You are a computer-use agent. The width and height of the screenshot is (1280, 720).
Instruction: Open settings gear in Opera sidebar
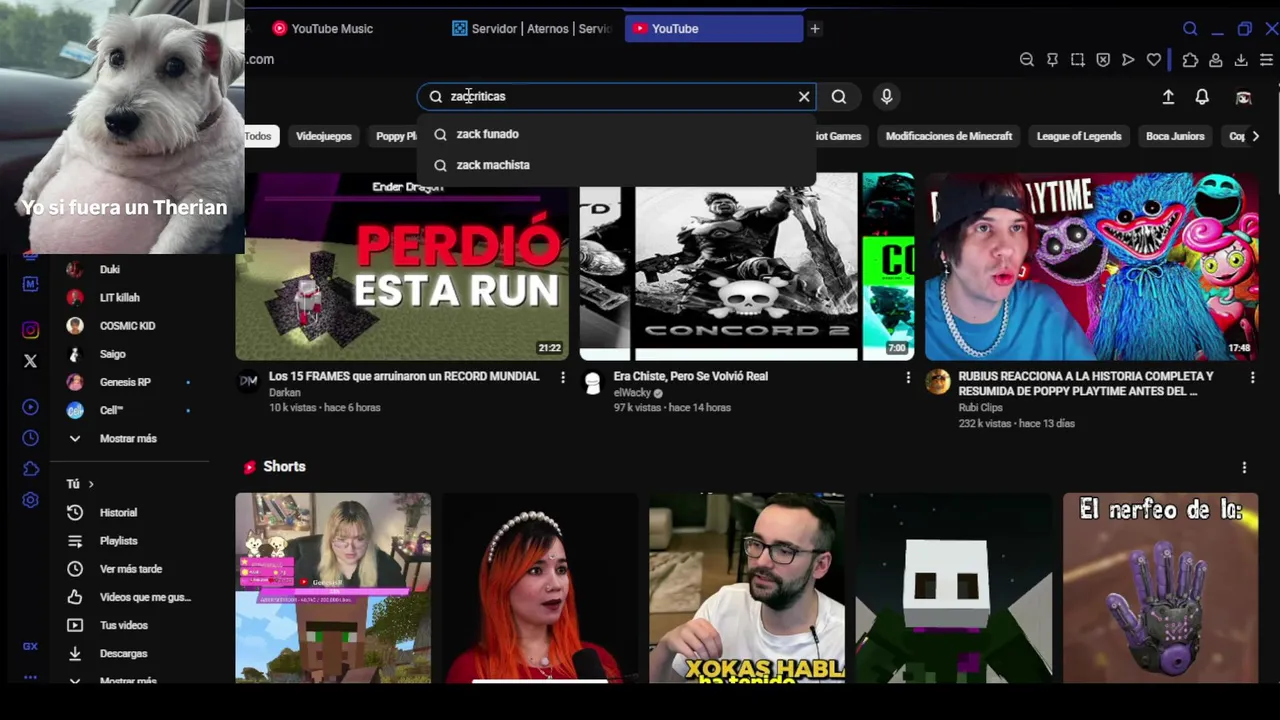(30, 500)
